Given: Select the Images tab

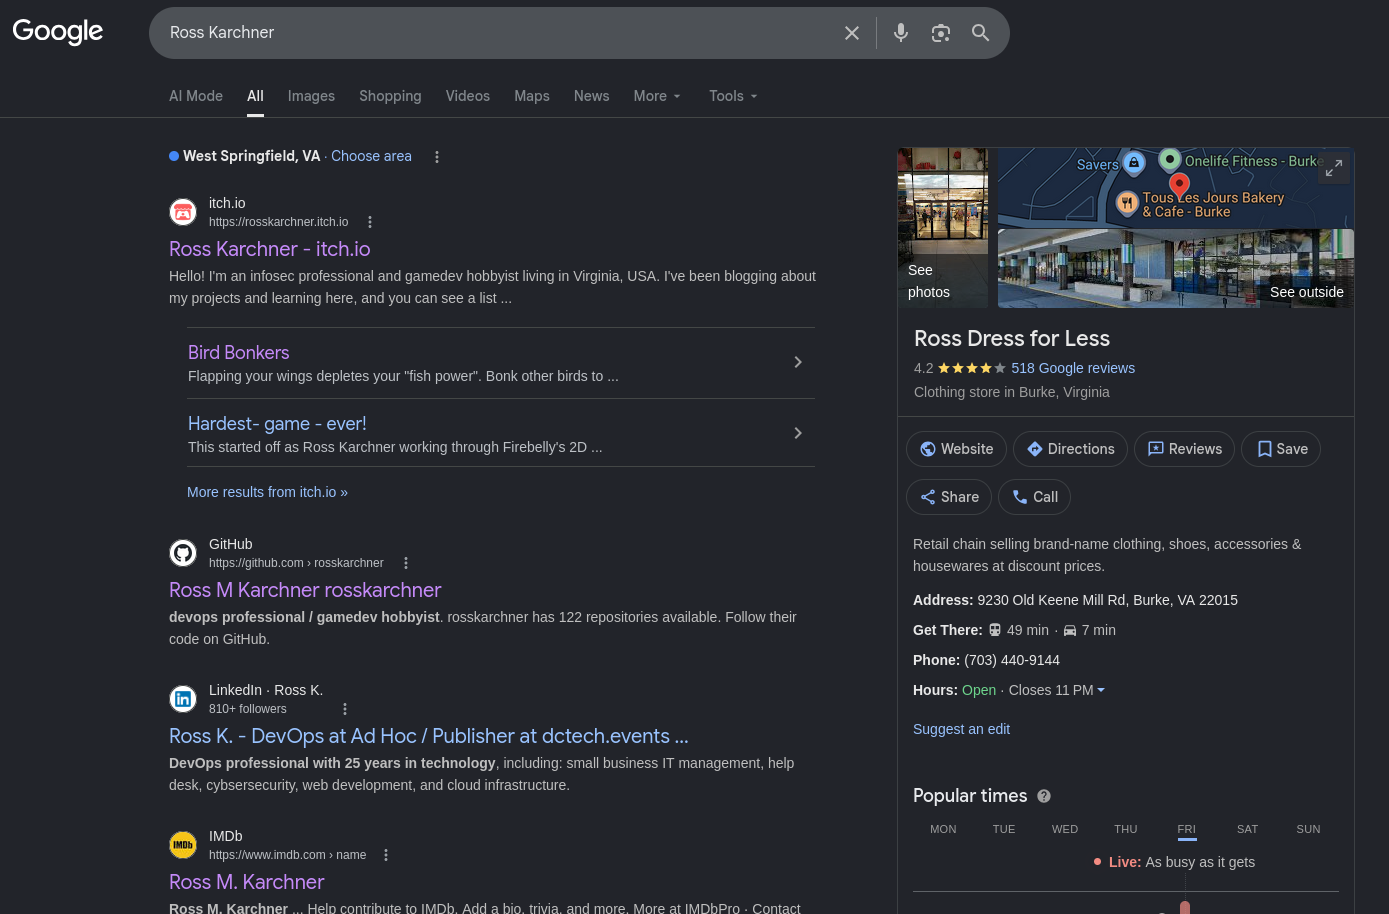Looking at the screenshot, I should pyautogui.click(x=311, y=96).
